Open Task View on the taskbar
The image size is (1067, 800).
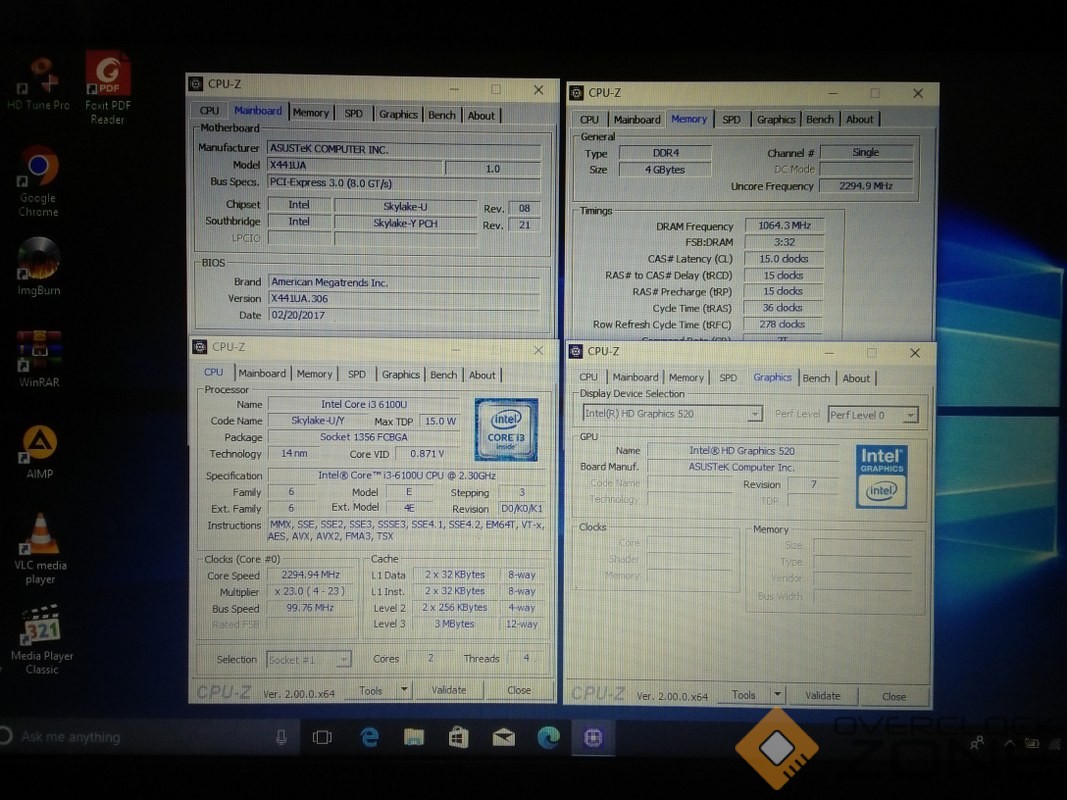coord(322,737)
